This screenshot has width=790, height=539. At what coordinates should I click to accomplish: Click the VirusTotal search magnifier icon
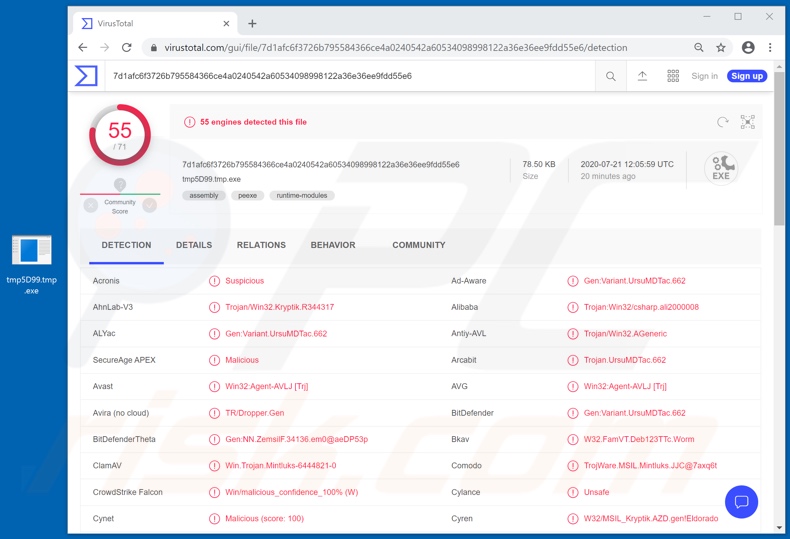click(611, 76)
